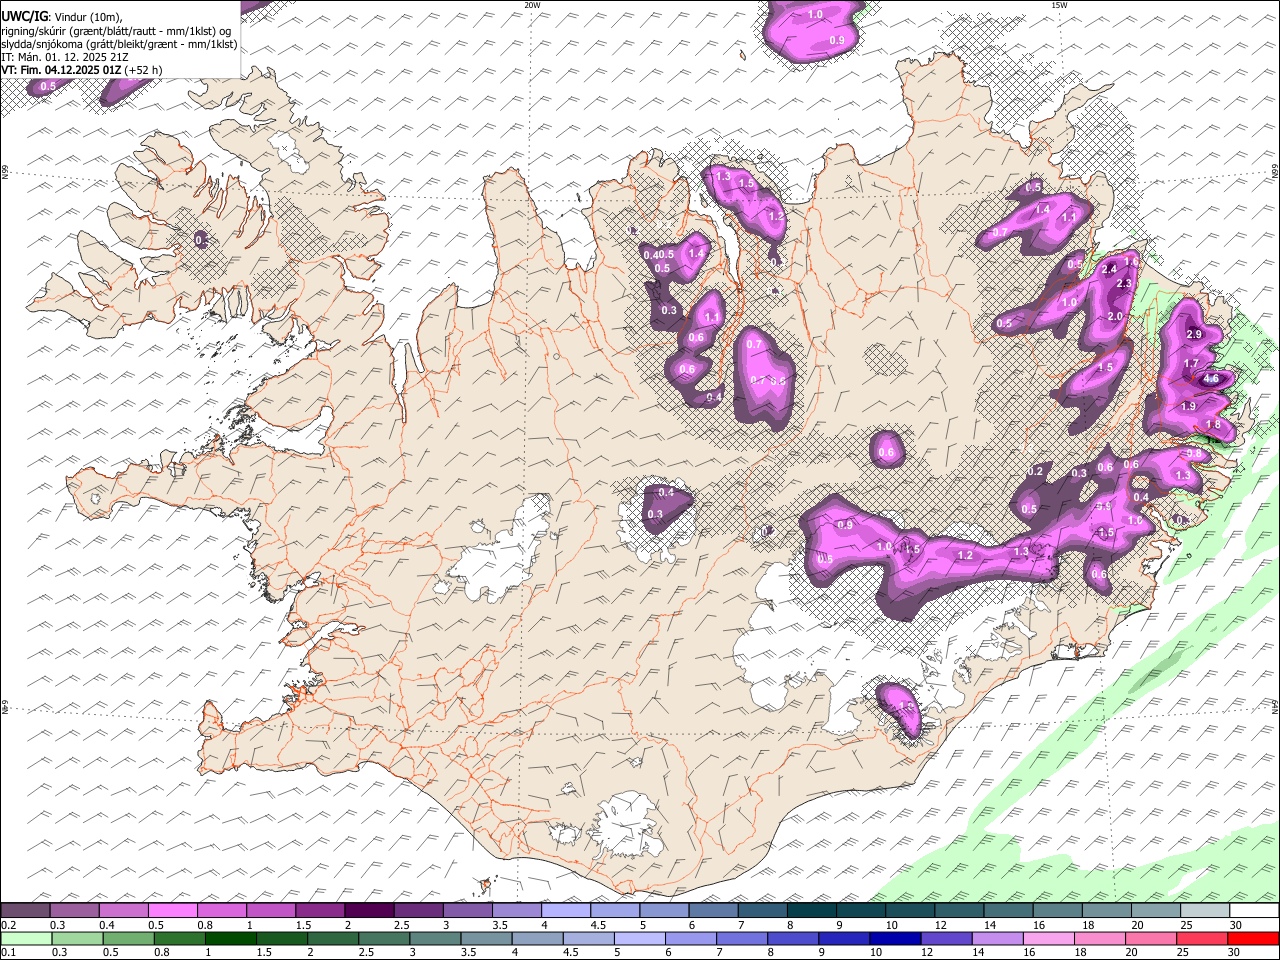Click the 1.8 snowfall value
1280x960 pixels.
tap(1213, 425)
